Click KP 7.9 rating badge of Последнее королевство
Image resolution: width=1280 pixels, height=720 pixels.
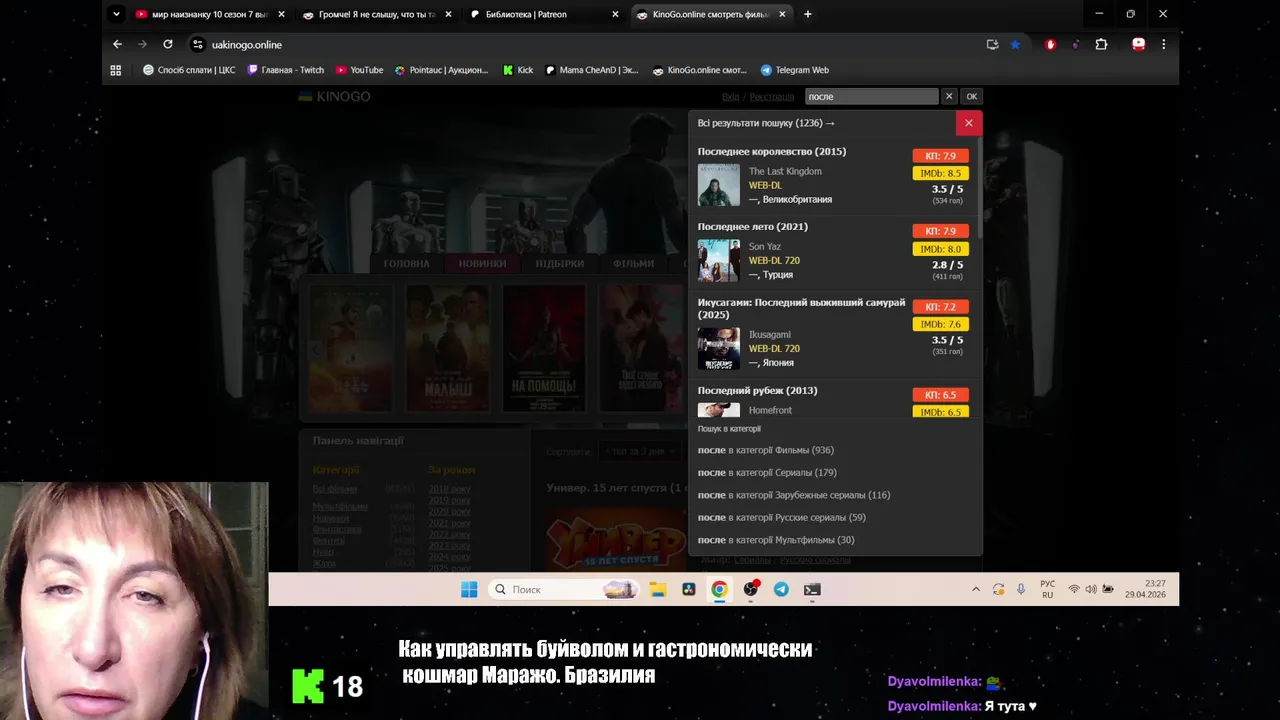[940, 156]
